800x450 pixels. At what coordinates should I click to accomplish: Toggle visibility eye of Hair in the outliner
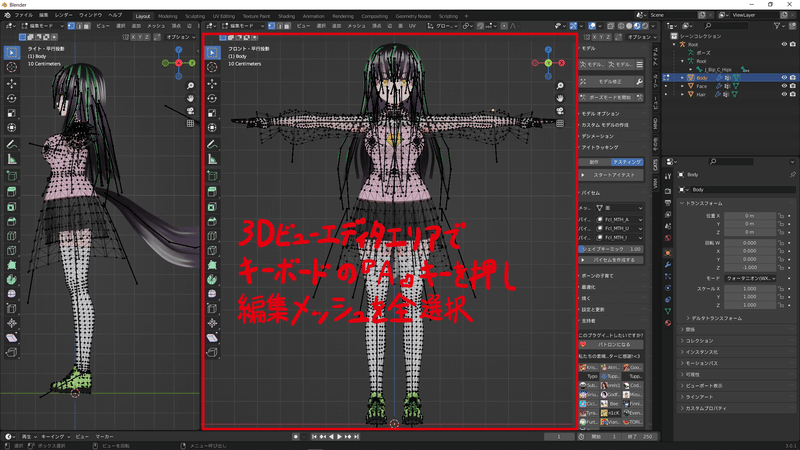tap(784, 94)
